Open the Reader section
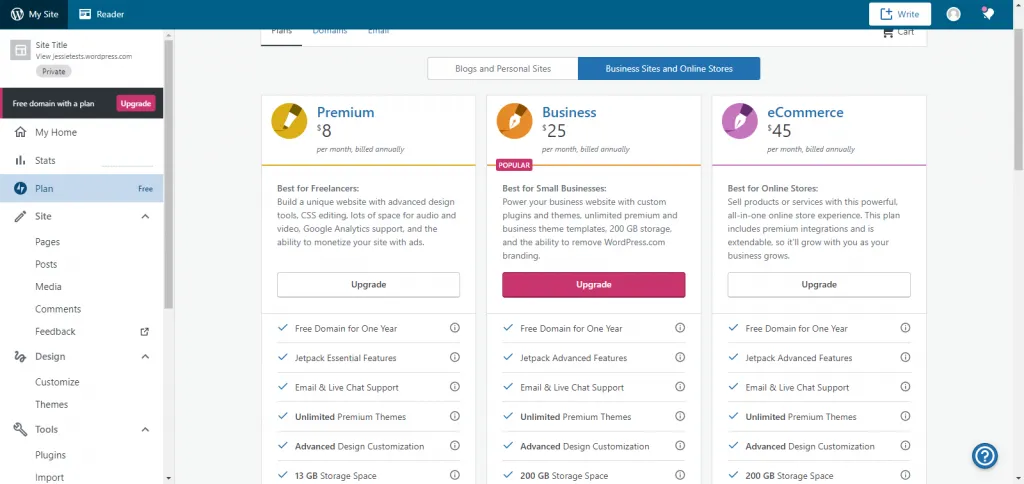Image resolution: width=1024 pixels, height=484 pixels. [101, 14]
